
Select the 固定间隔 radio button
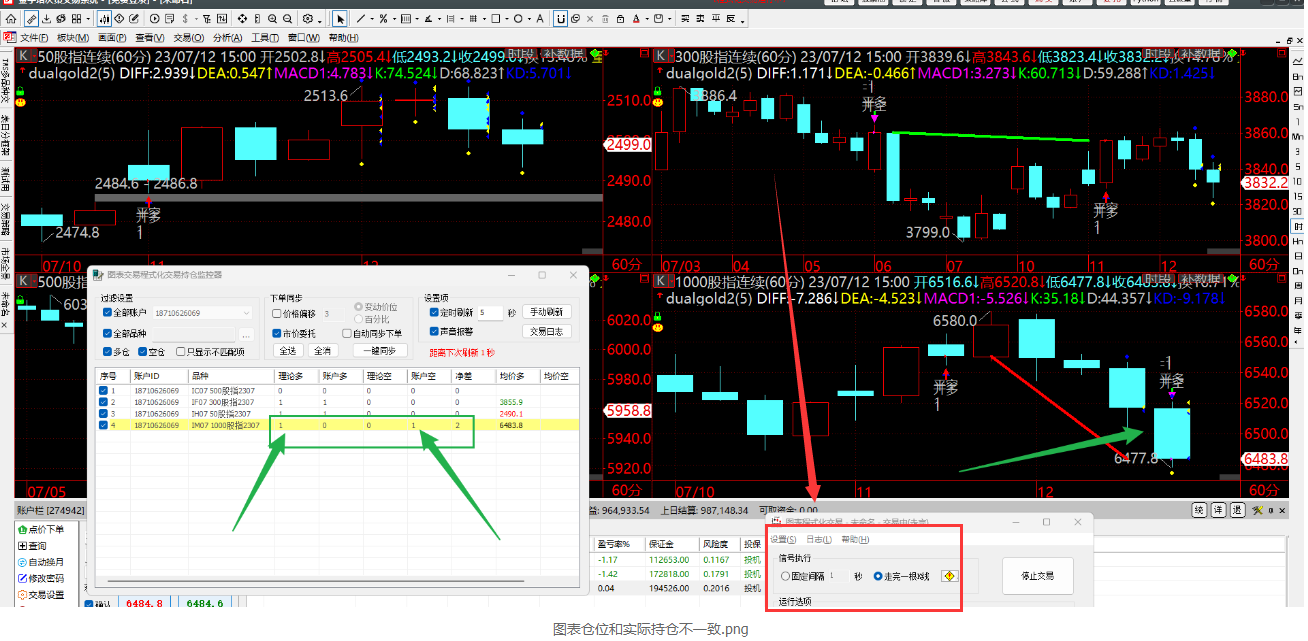[x=785, y=576]
